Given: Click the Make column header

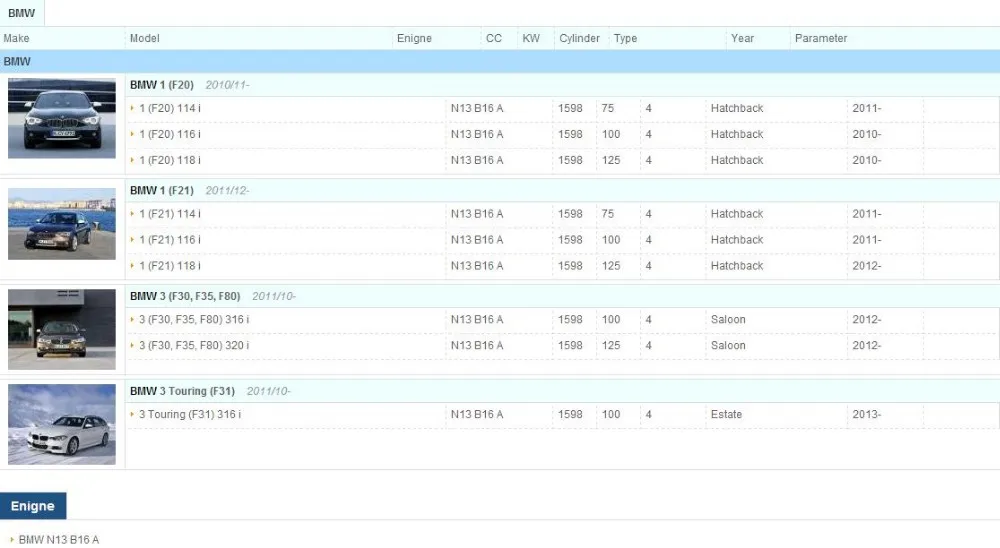Looking at the screenshot, I should click(17, 38).
